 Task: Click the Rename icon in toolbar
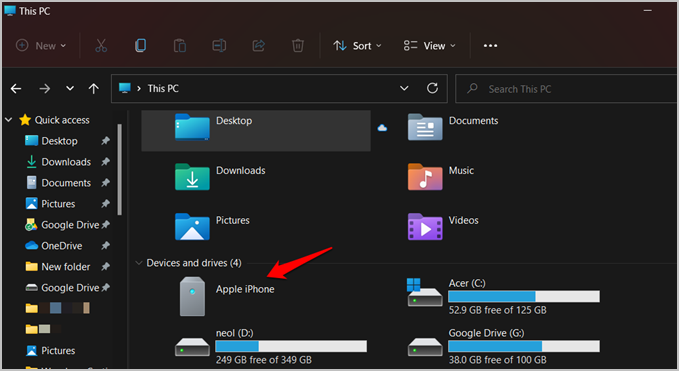[x=219, y=45]
